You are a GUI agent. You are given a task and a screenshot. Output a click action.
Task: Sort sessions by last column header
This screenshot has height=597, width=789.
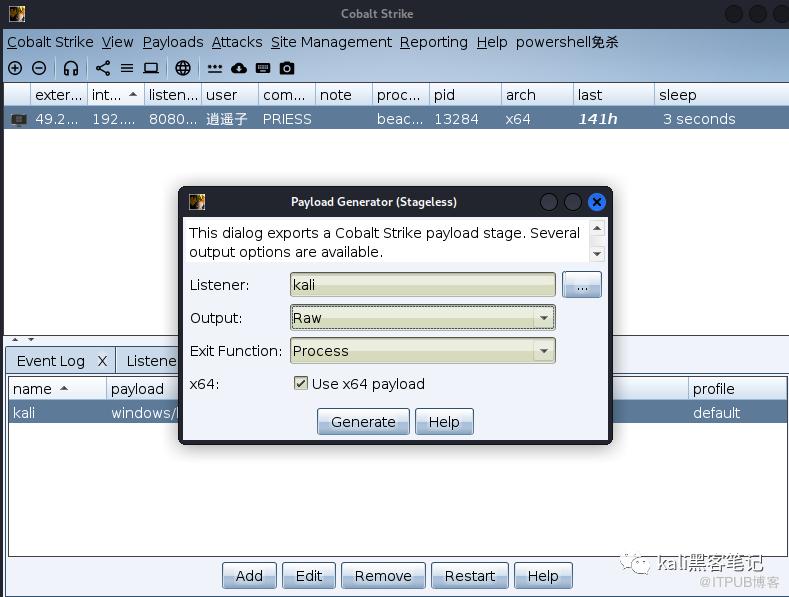click(613, 95)
